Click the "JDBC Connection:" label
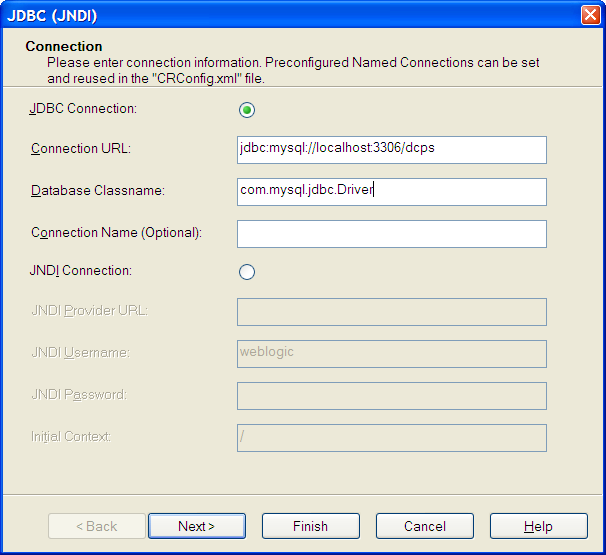Image resolution: width=606 pixels, height=555 pixels. pos(83,109)
